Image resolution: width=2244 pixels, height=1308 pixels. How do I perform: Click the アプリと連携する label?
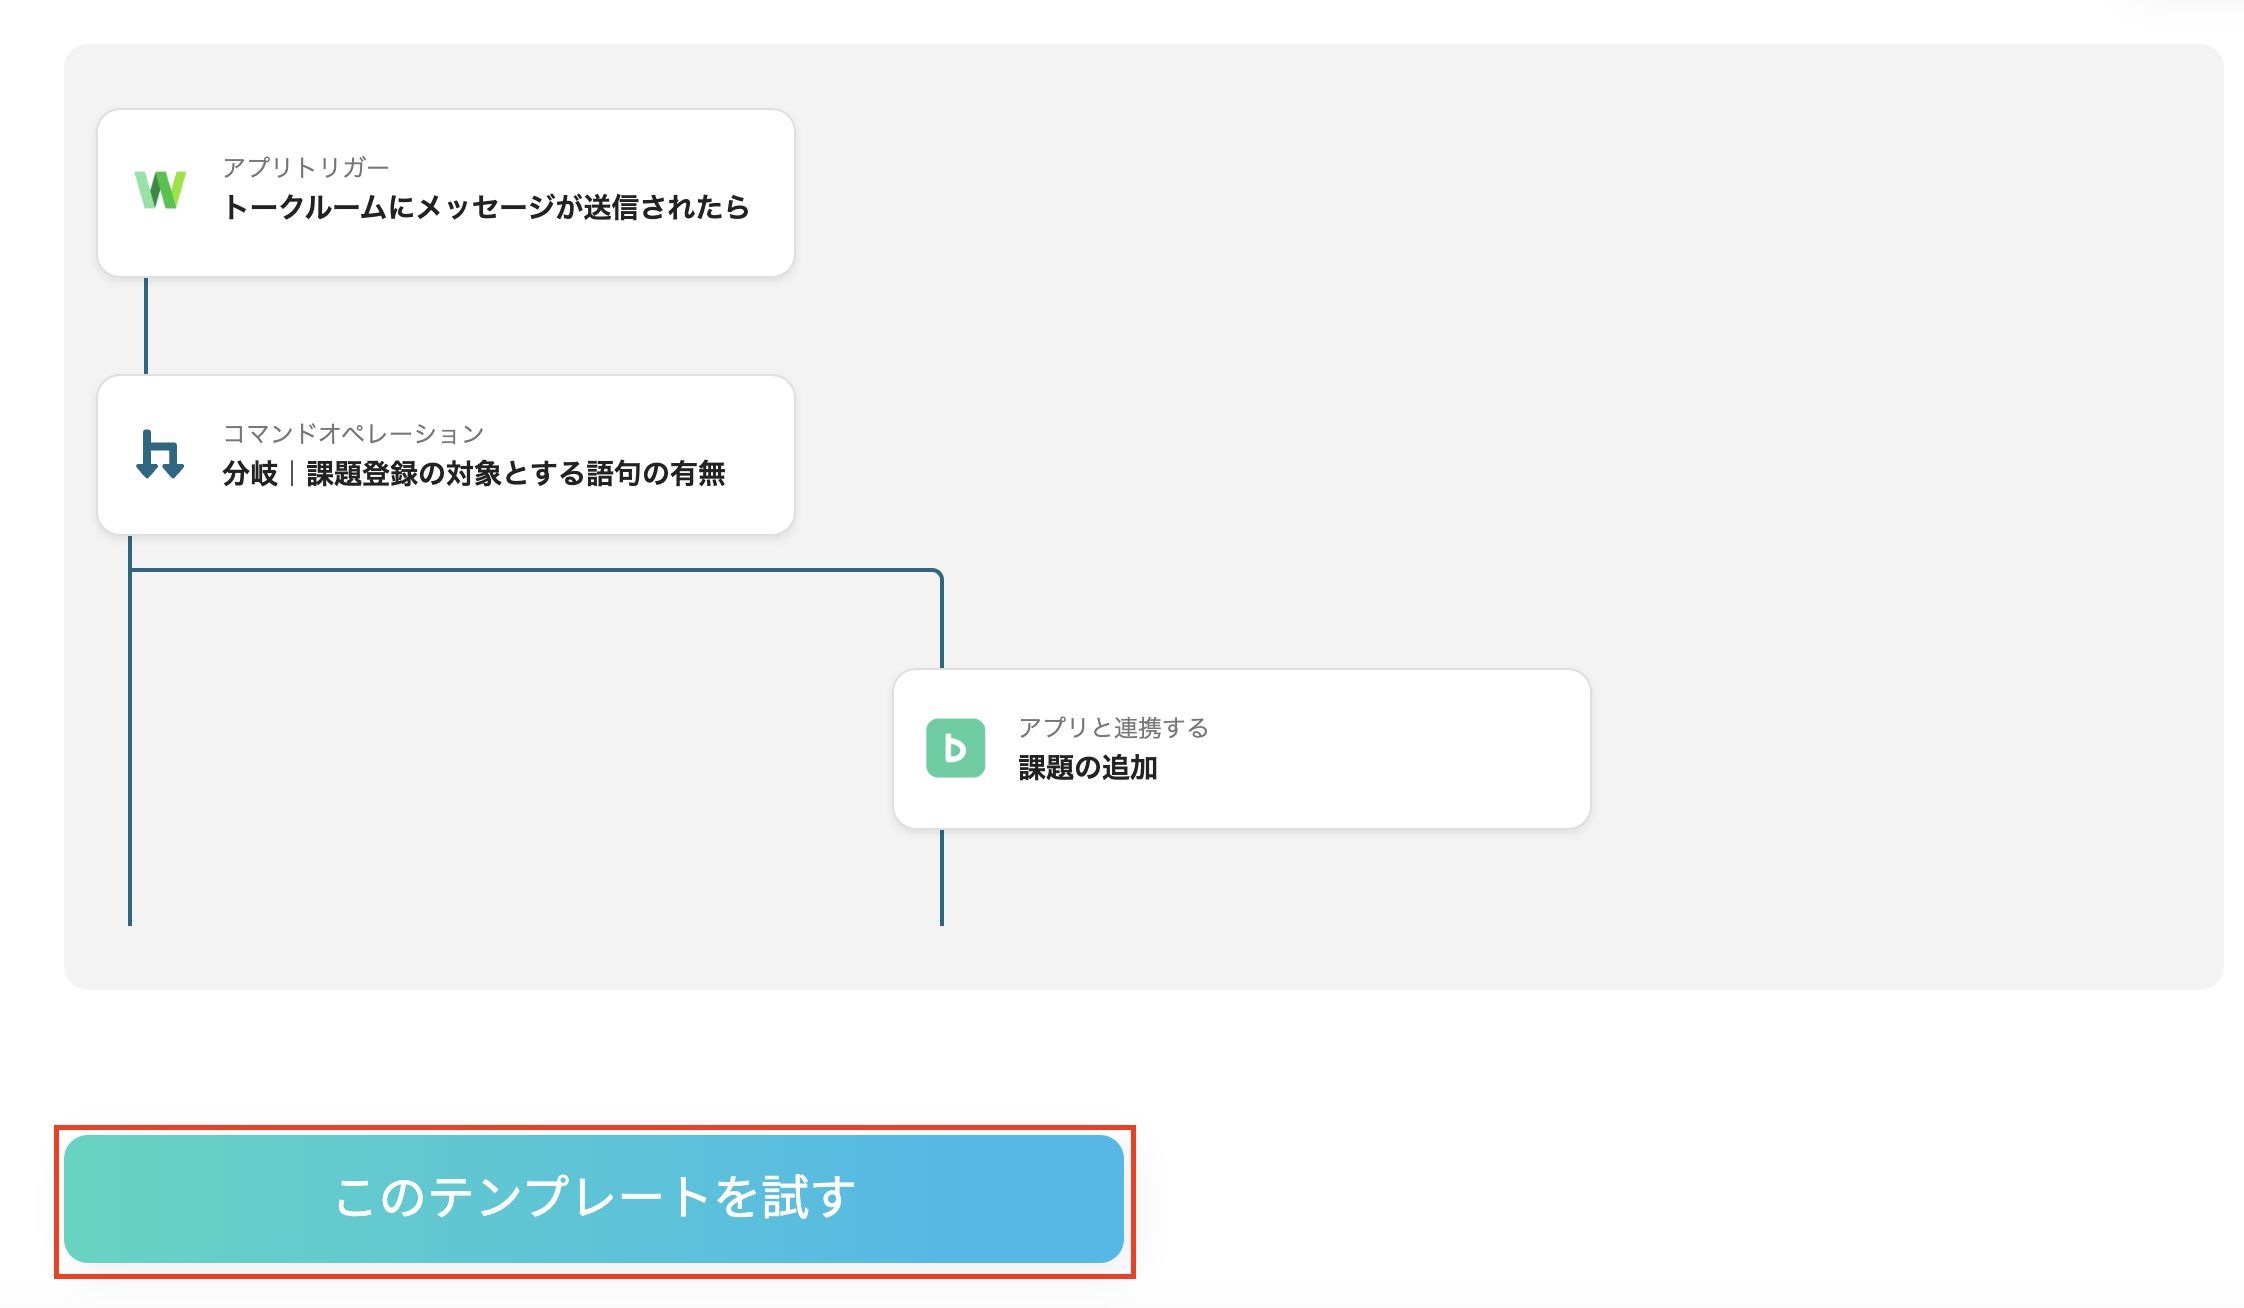coord(1113,727)
